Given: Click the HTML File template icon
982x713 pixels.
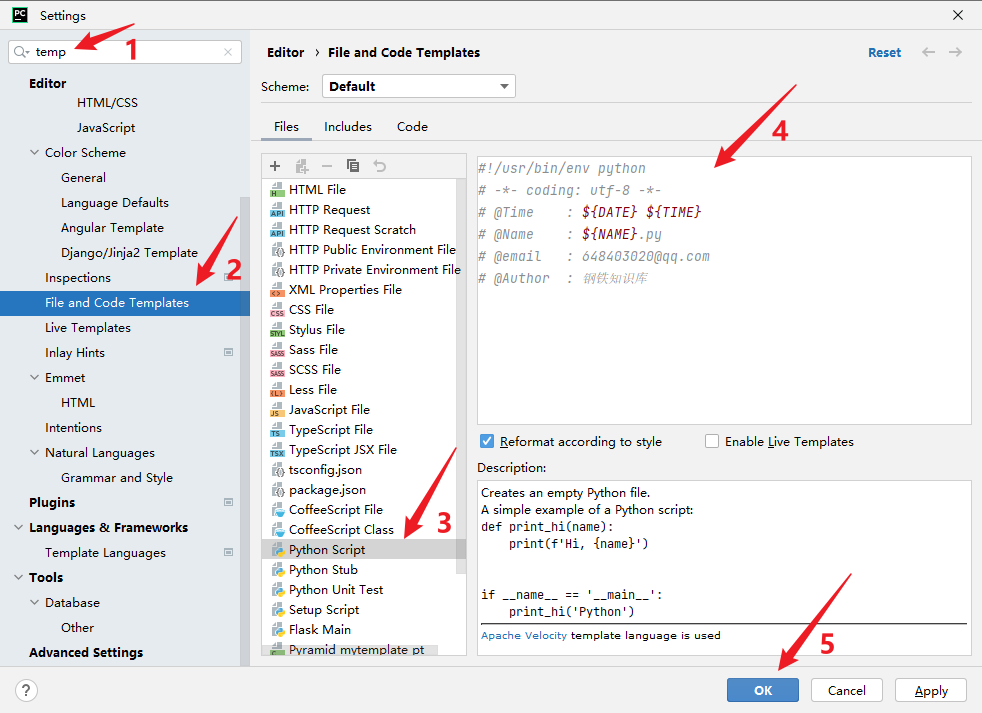Looking at the screenshot, I should coord(277,189).
